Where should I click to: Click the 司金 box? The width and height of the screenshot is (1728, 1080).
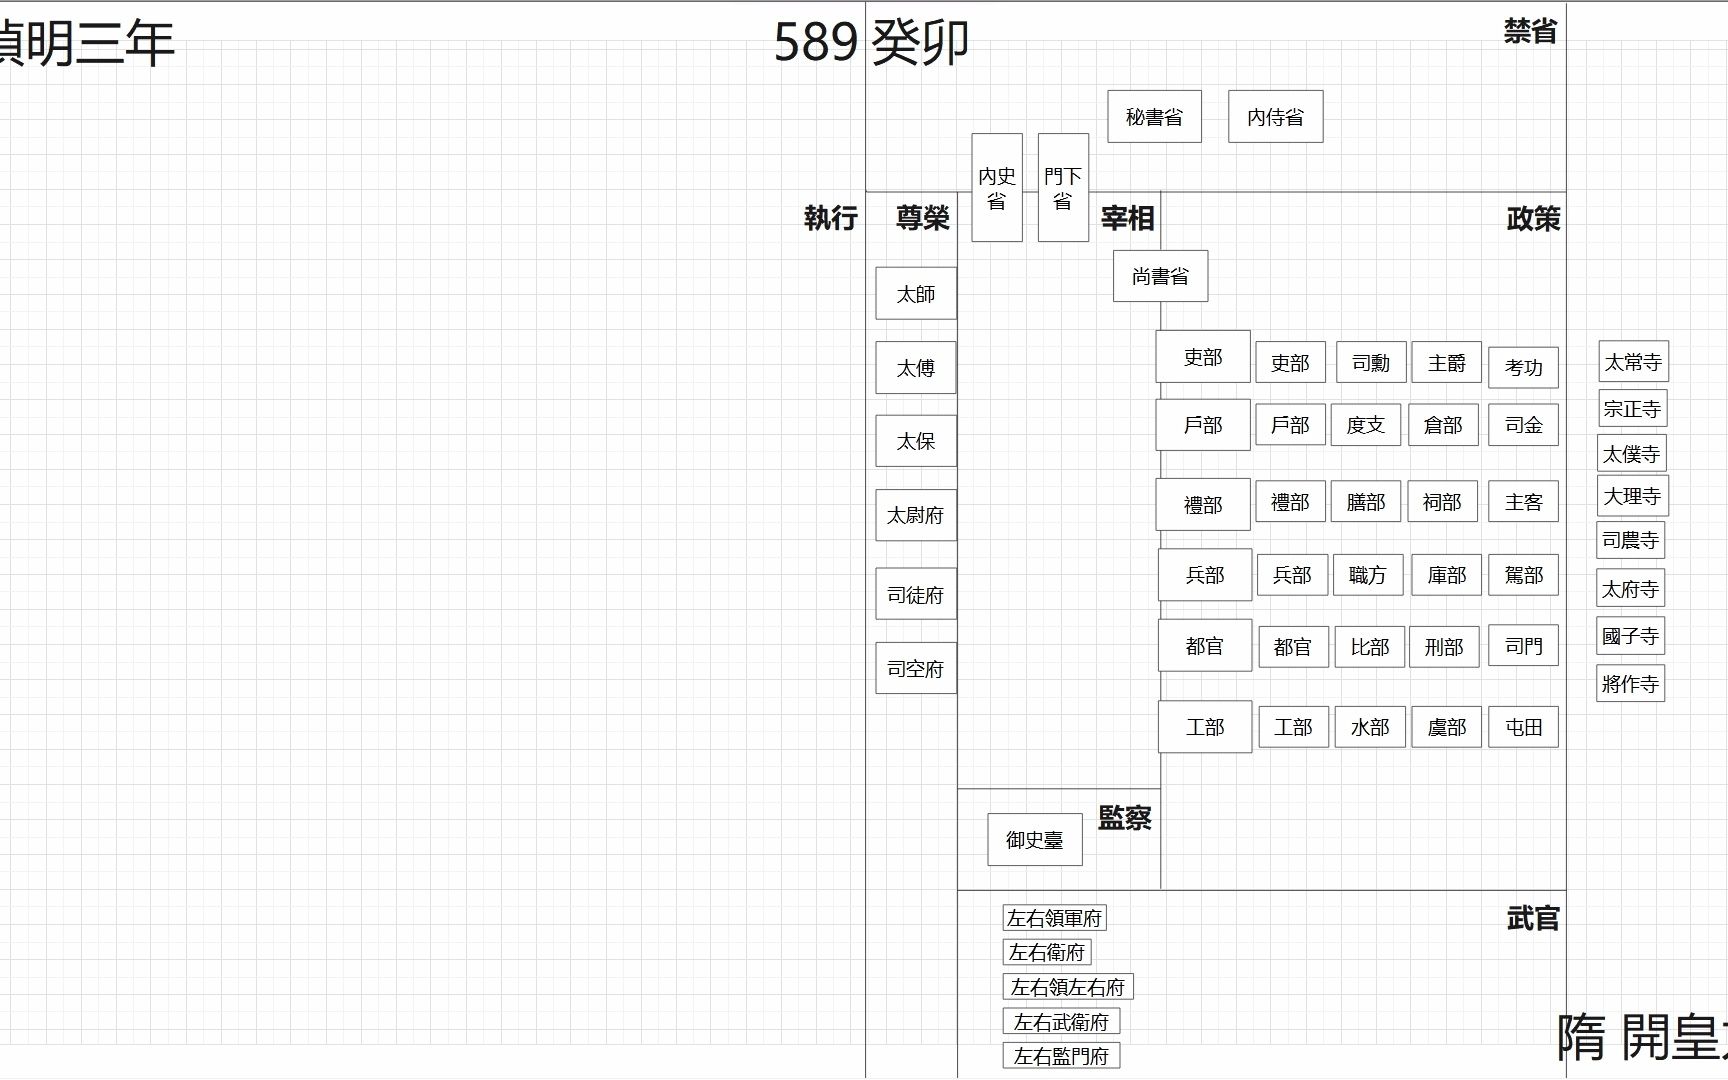click(1524, 425)
